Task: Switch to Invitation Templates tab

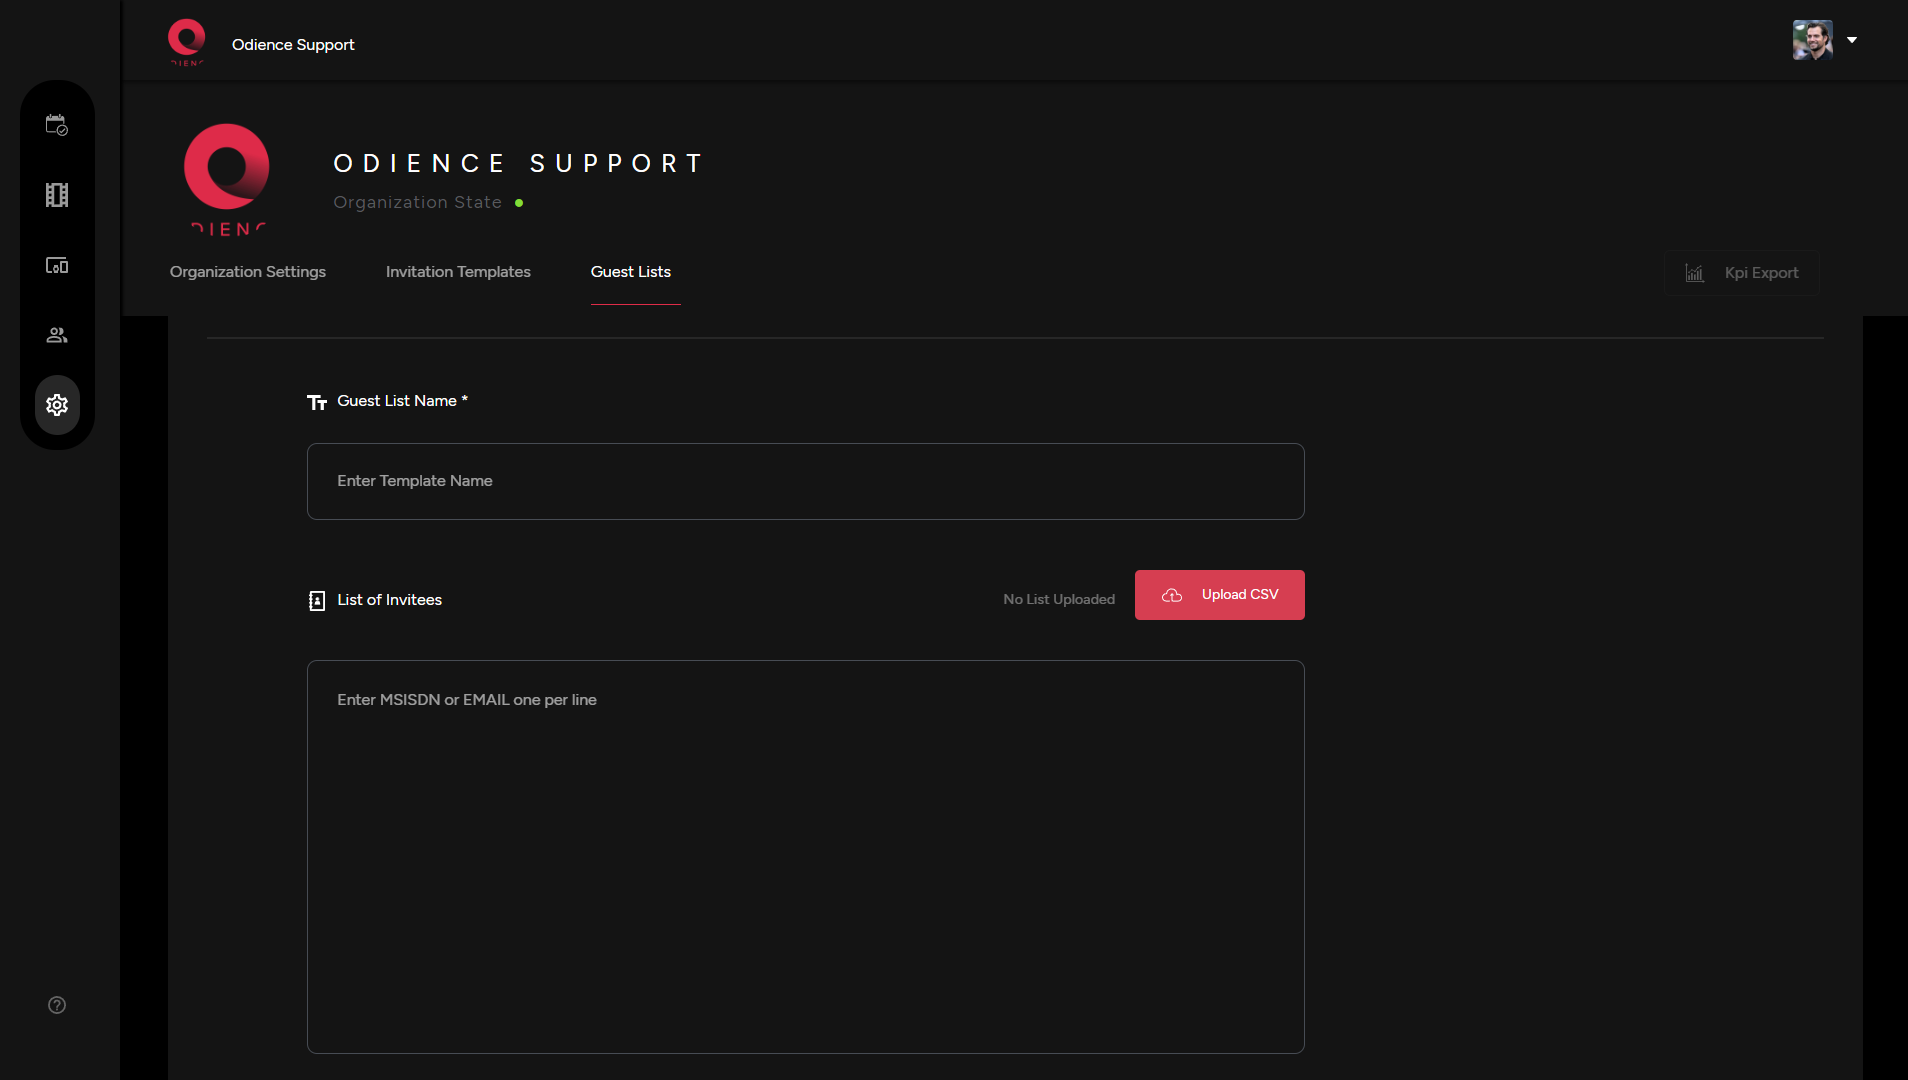Action: (458, 272)
